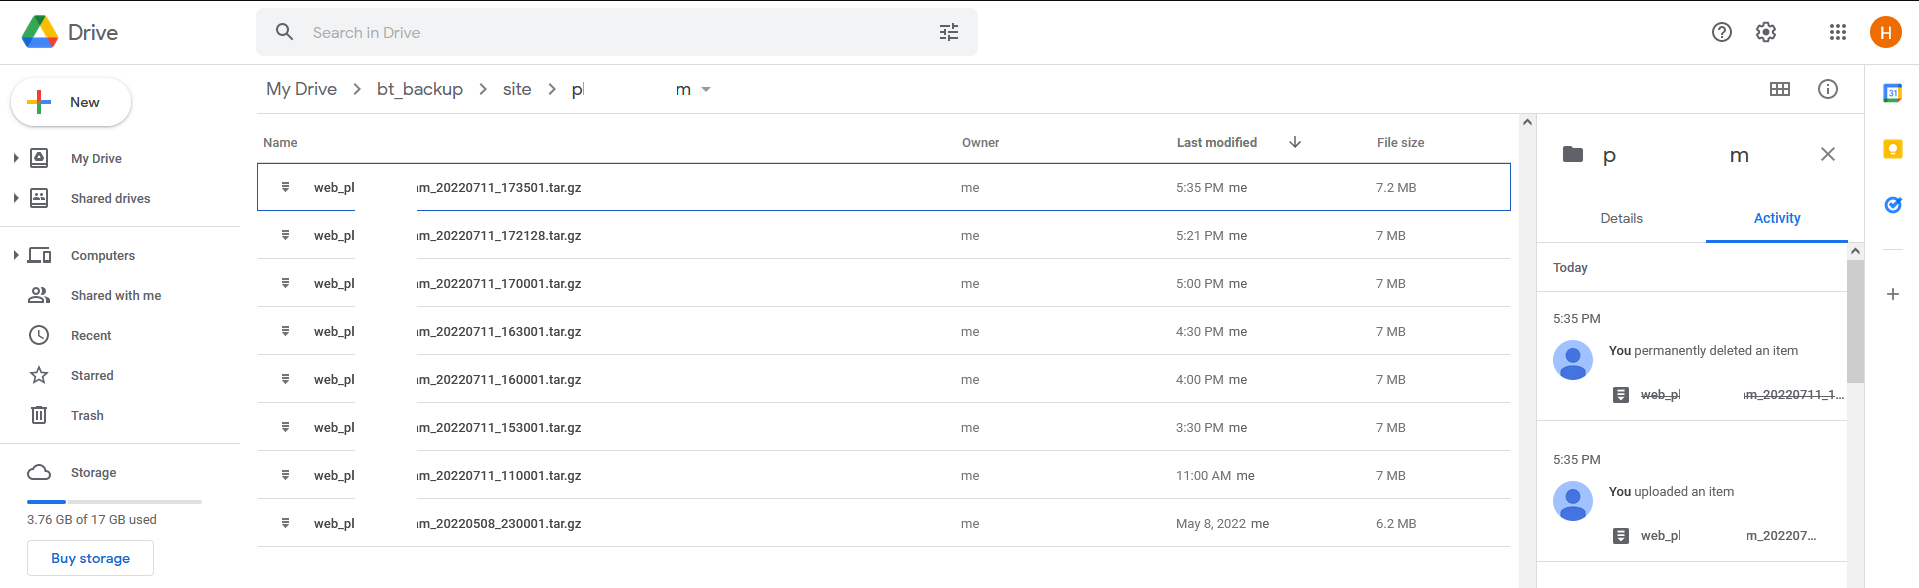The height and width of the screenshot is (588, 1919).
Task: Click the storage usage progress bar
Action: (x=114, y=501)
